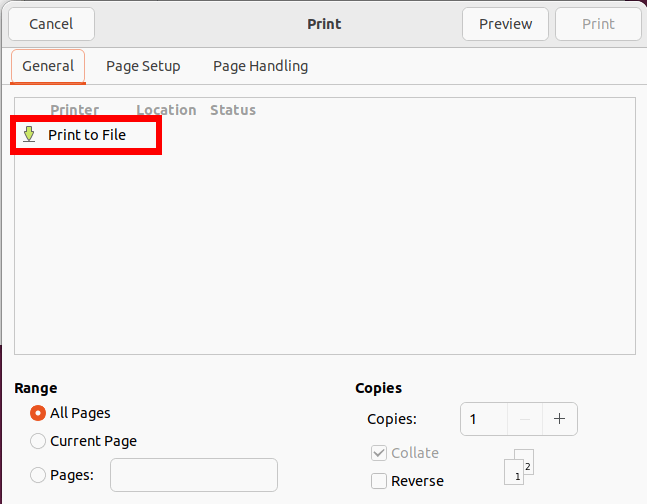The width and height of the screenshot is (647, 504).
Task: Click the Cancel button
Action: coord(51,24)
